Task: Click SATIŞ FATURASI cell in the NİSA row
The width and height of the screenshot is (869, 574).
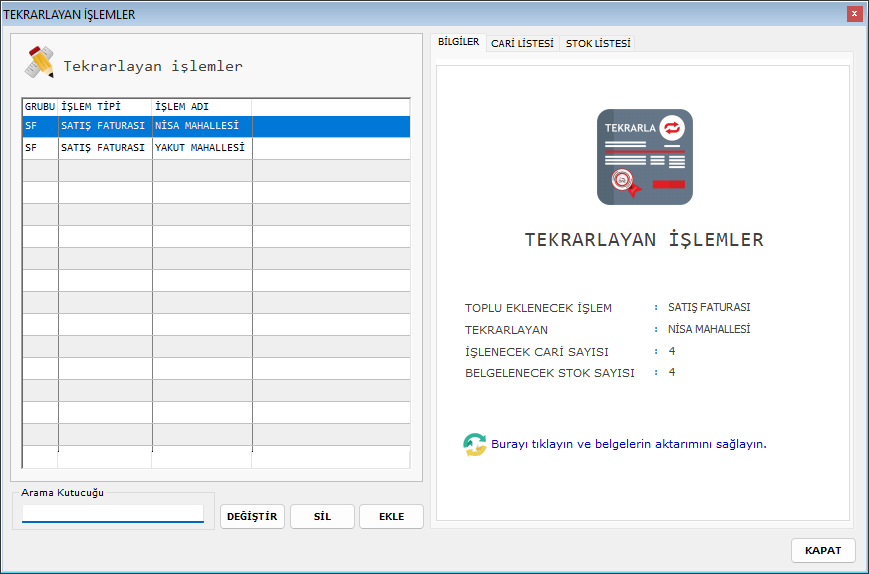Action: 105,127
